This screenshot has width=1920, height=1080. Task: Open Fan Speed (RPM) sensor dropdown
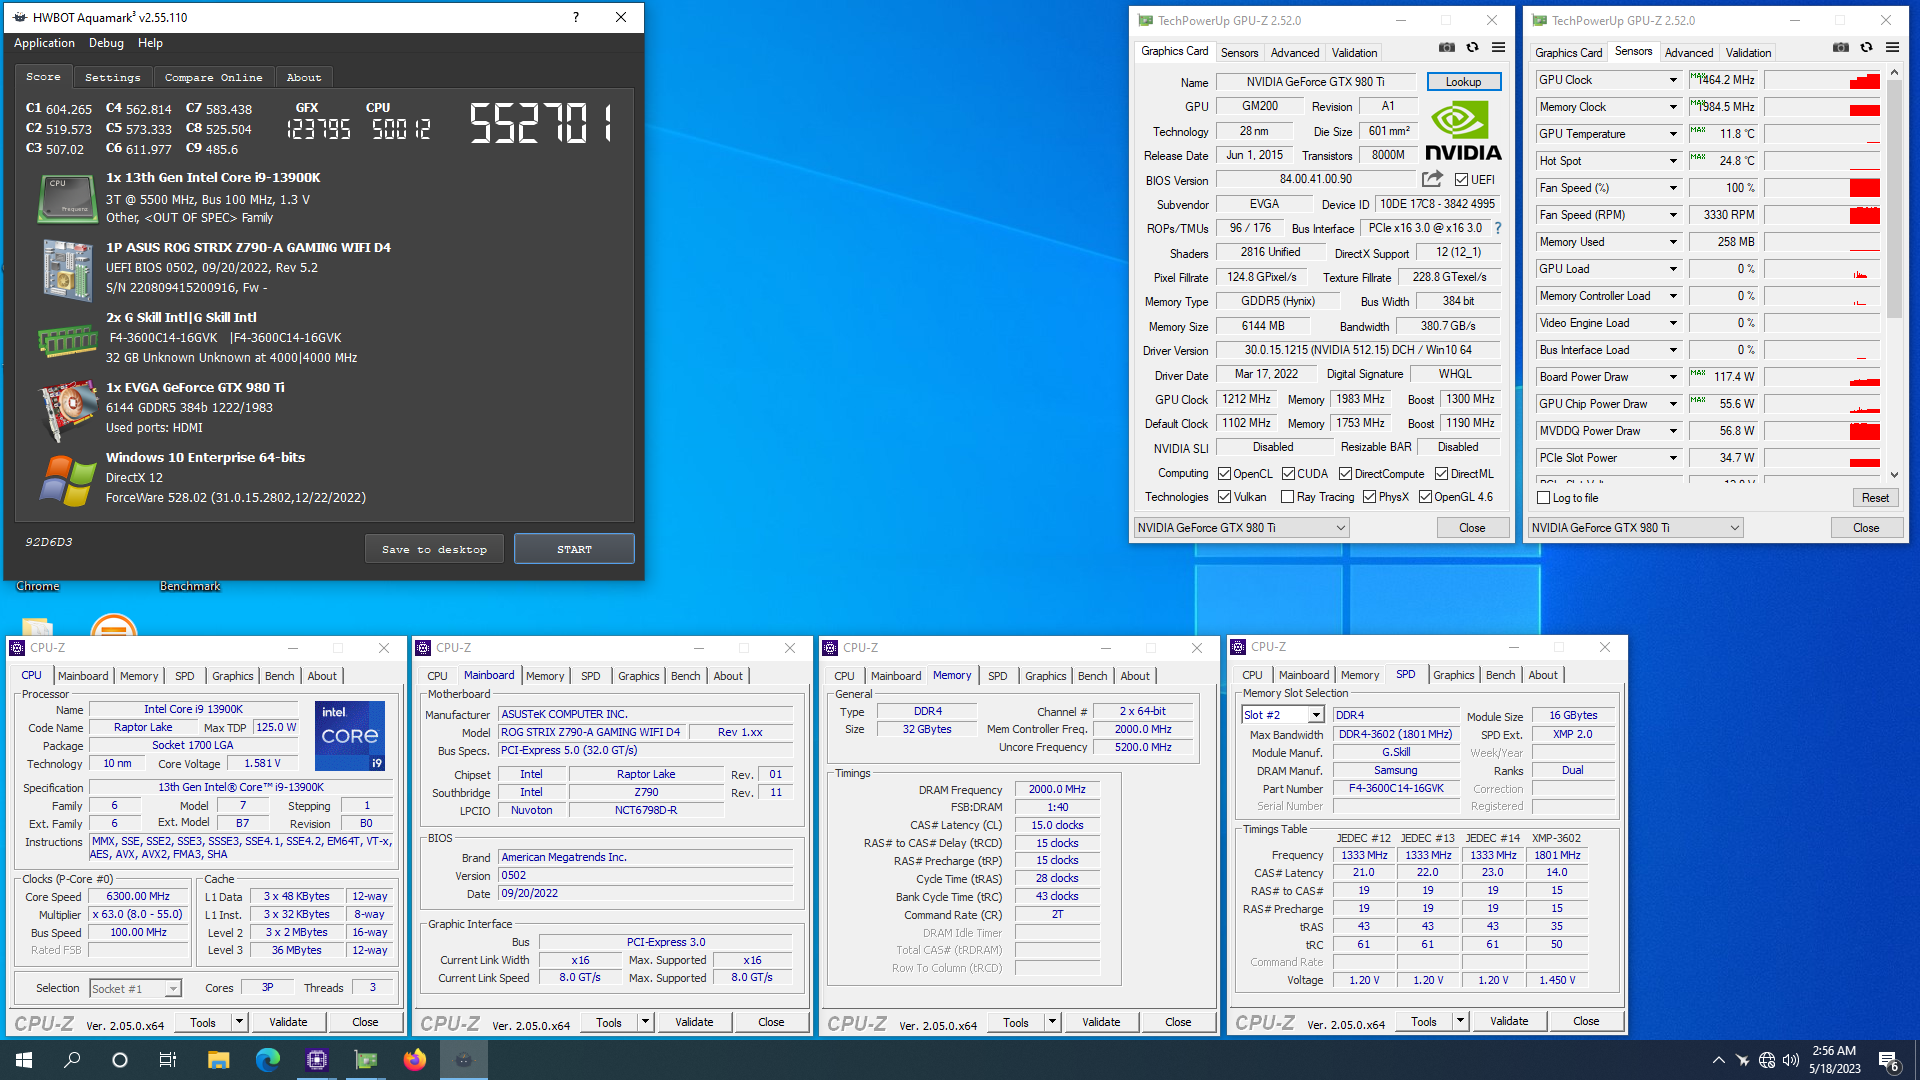coord(1672,215)
